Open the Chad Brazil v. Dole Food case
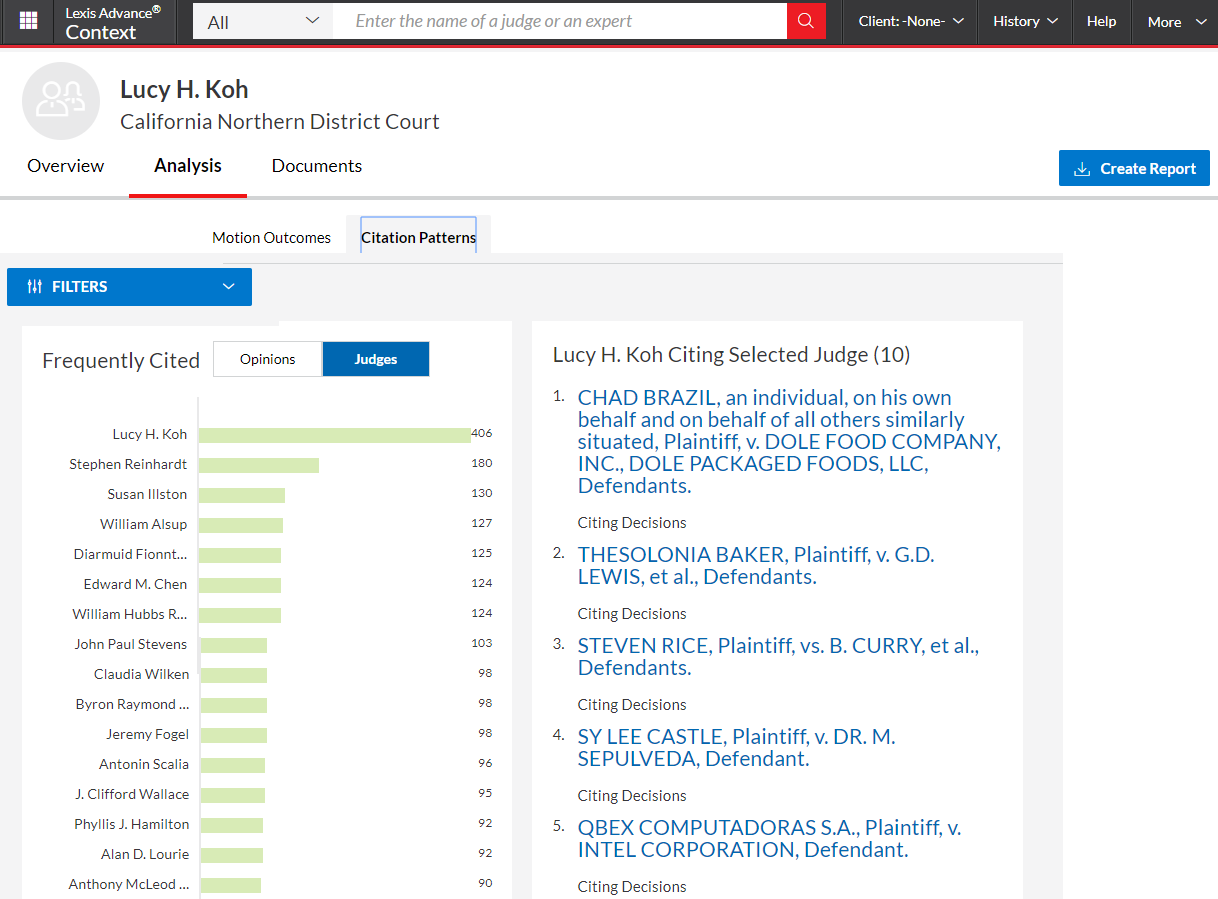This screenshot has height=899, width=1218. [x=789, y=442]
